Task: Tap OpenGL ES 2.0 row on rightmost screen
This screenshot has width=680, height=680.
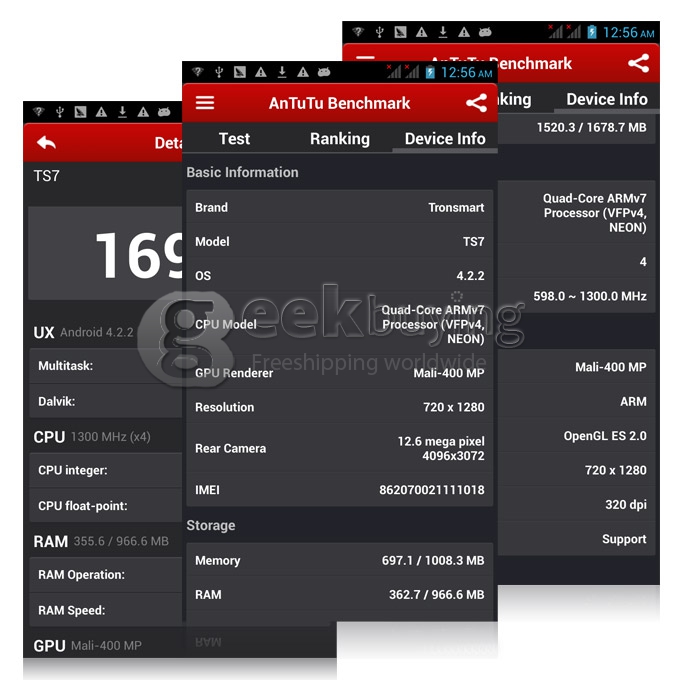Action: [576, 436]
